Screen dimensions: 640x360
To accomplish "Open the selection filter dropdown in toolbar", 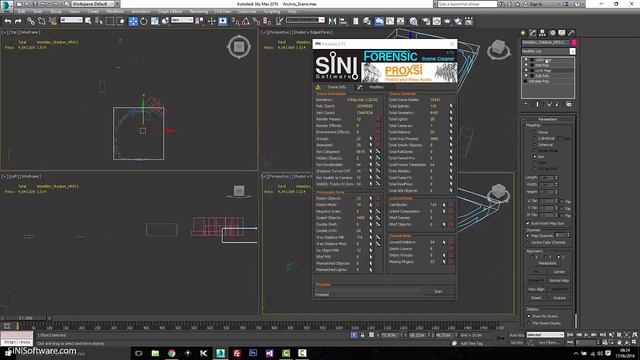I will pos(71,20).
